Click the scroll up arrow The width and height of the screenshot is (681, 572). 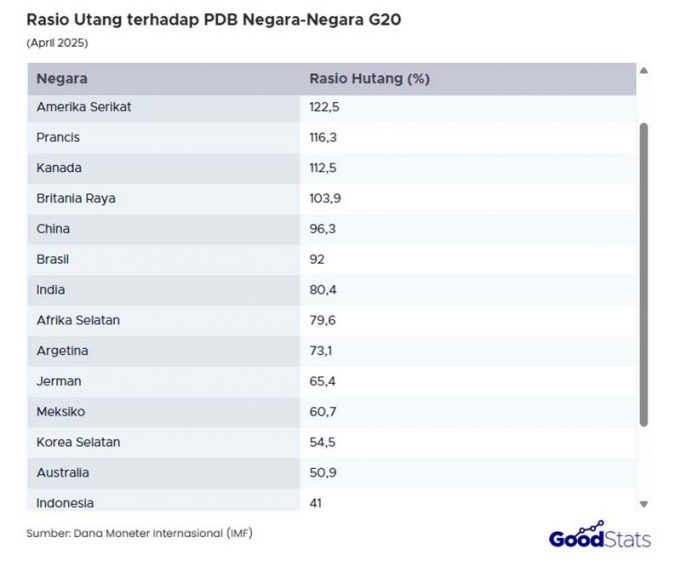643,70
